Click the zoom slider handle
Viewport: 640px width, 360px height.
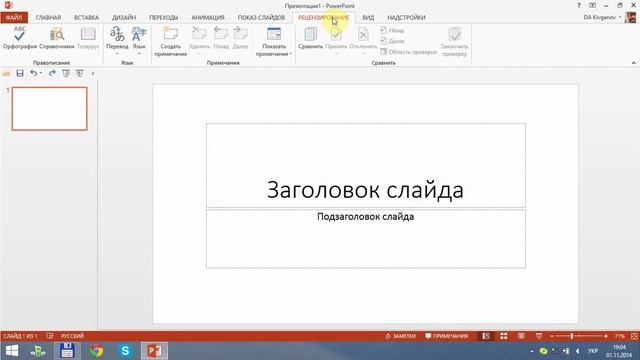572,336
